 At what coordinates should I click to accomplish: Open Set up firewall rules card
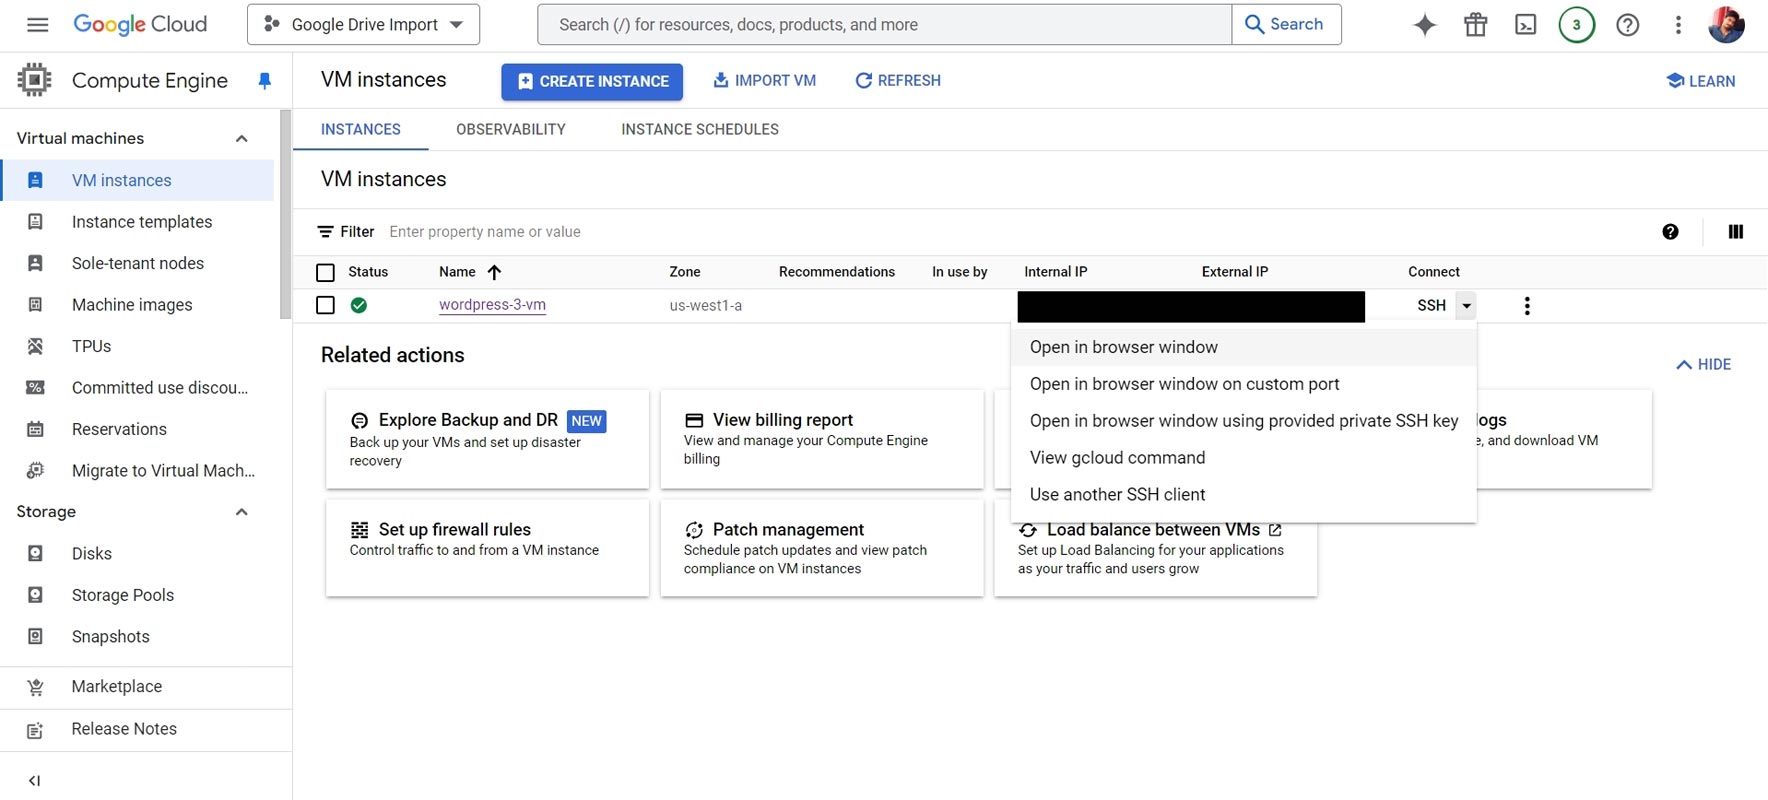point(487,548)
